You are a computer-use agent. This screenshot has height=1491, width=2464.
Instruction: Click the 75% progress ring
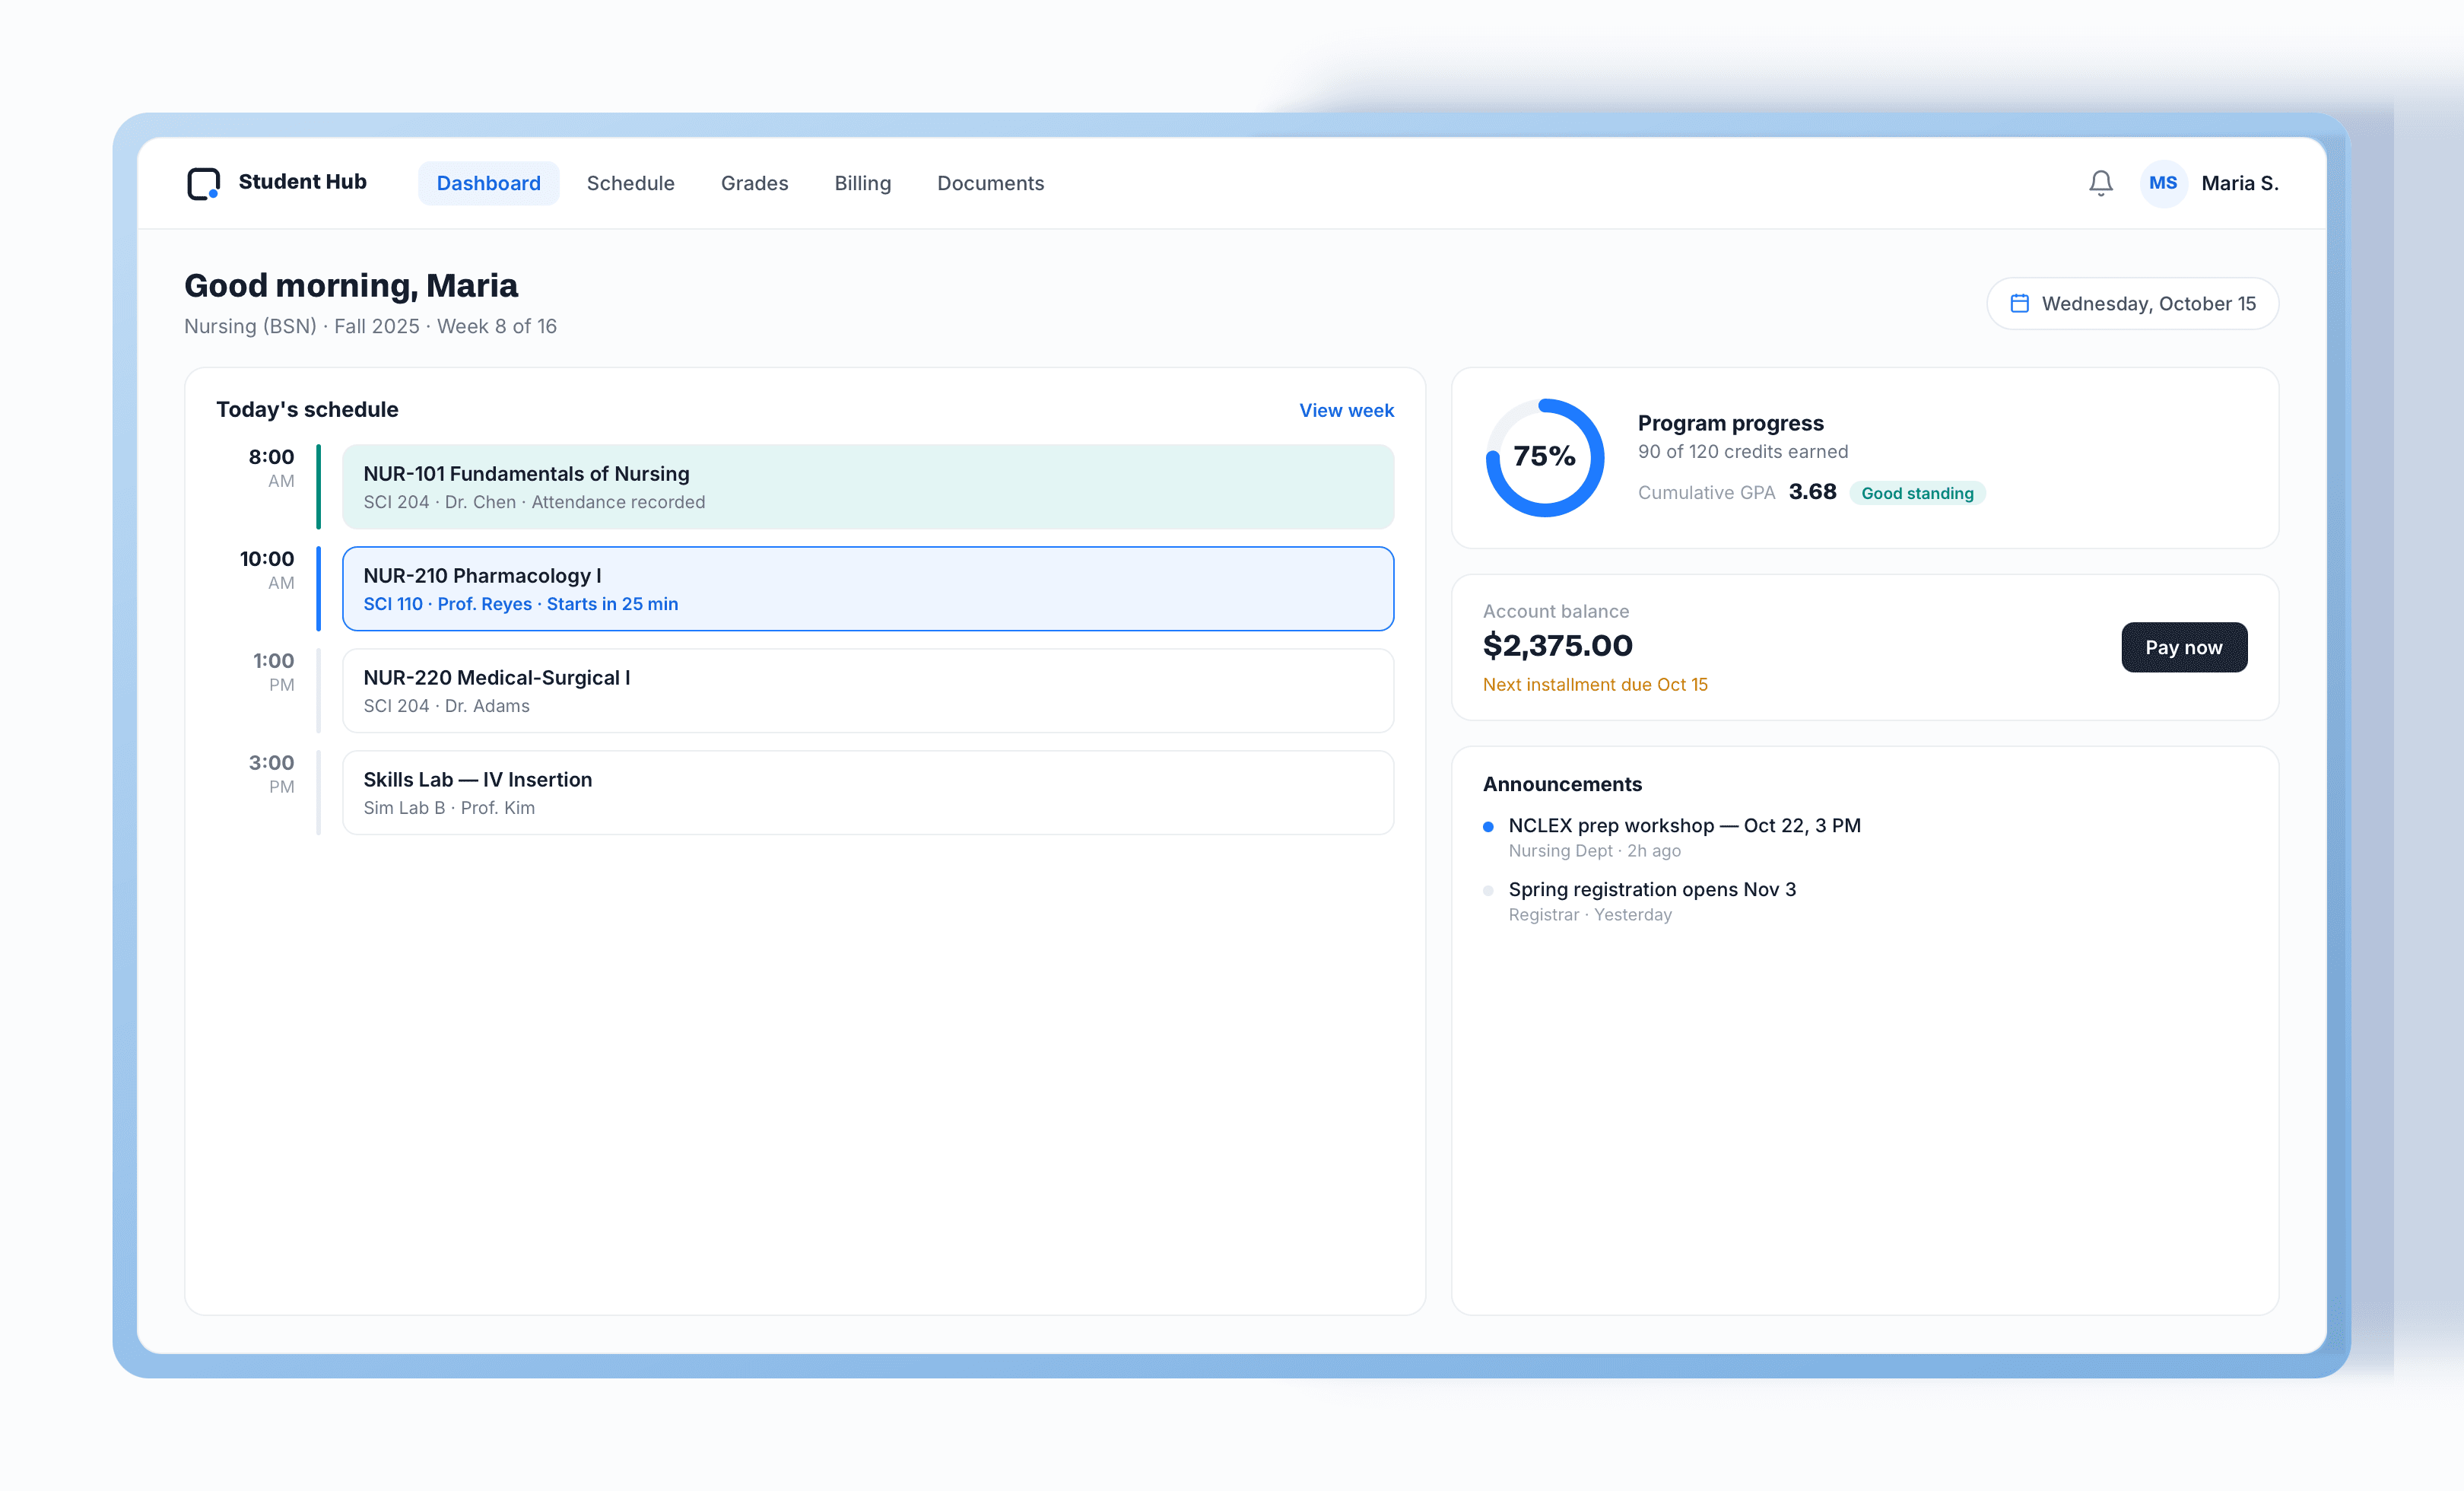click(1544, 457)
